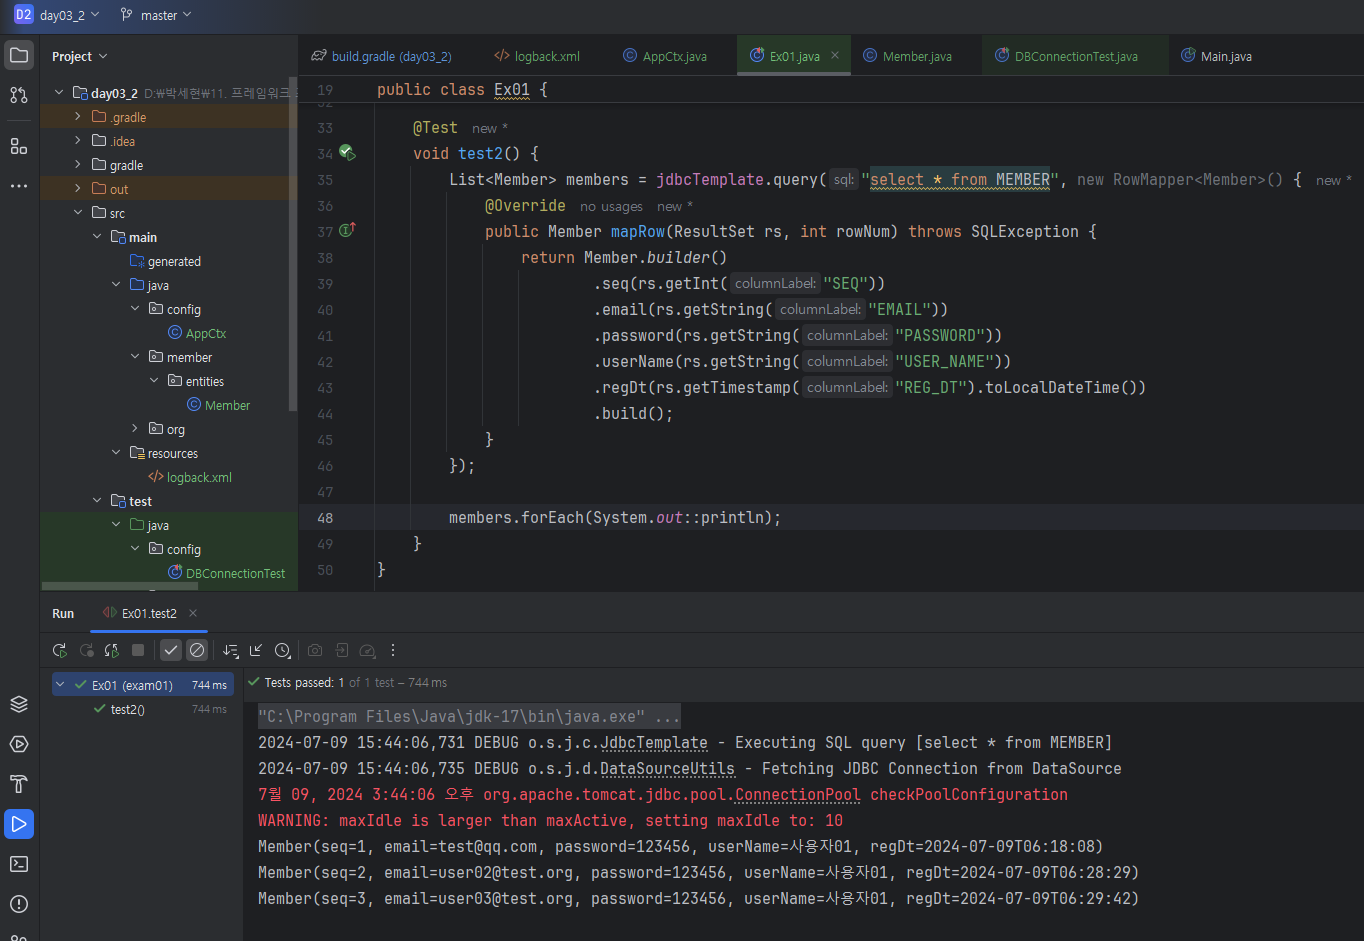Image resolution: width=1364 pixels, height=941 pixels.
Task: Toggle the Show Passed tests checkmark button
Action: pyautogui.click(x=171, y=651)
